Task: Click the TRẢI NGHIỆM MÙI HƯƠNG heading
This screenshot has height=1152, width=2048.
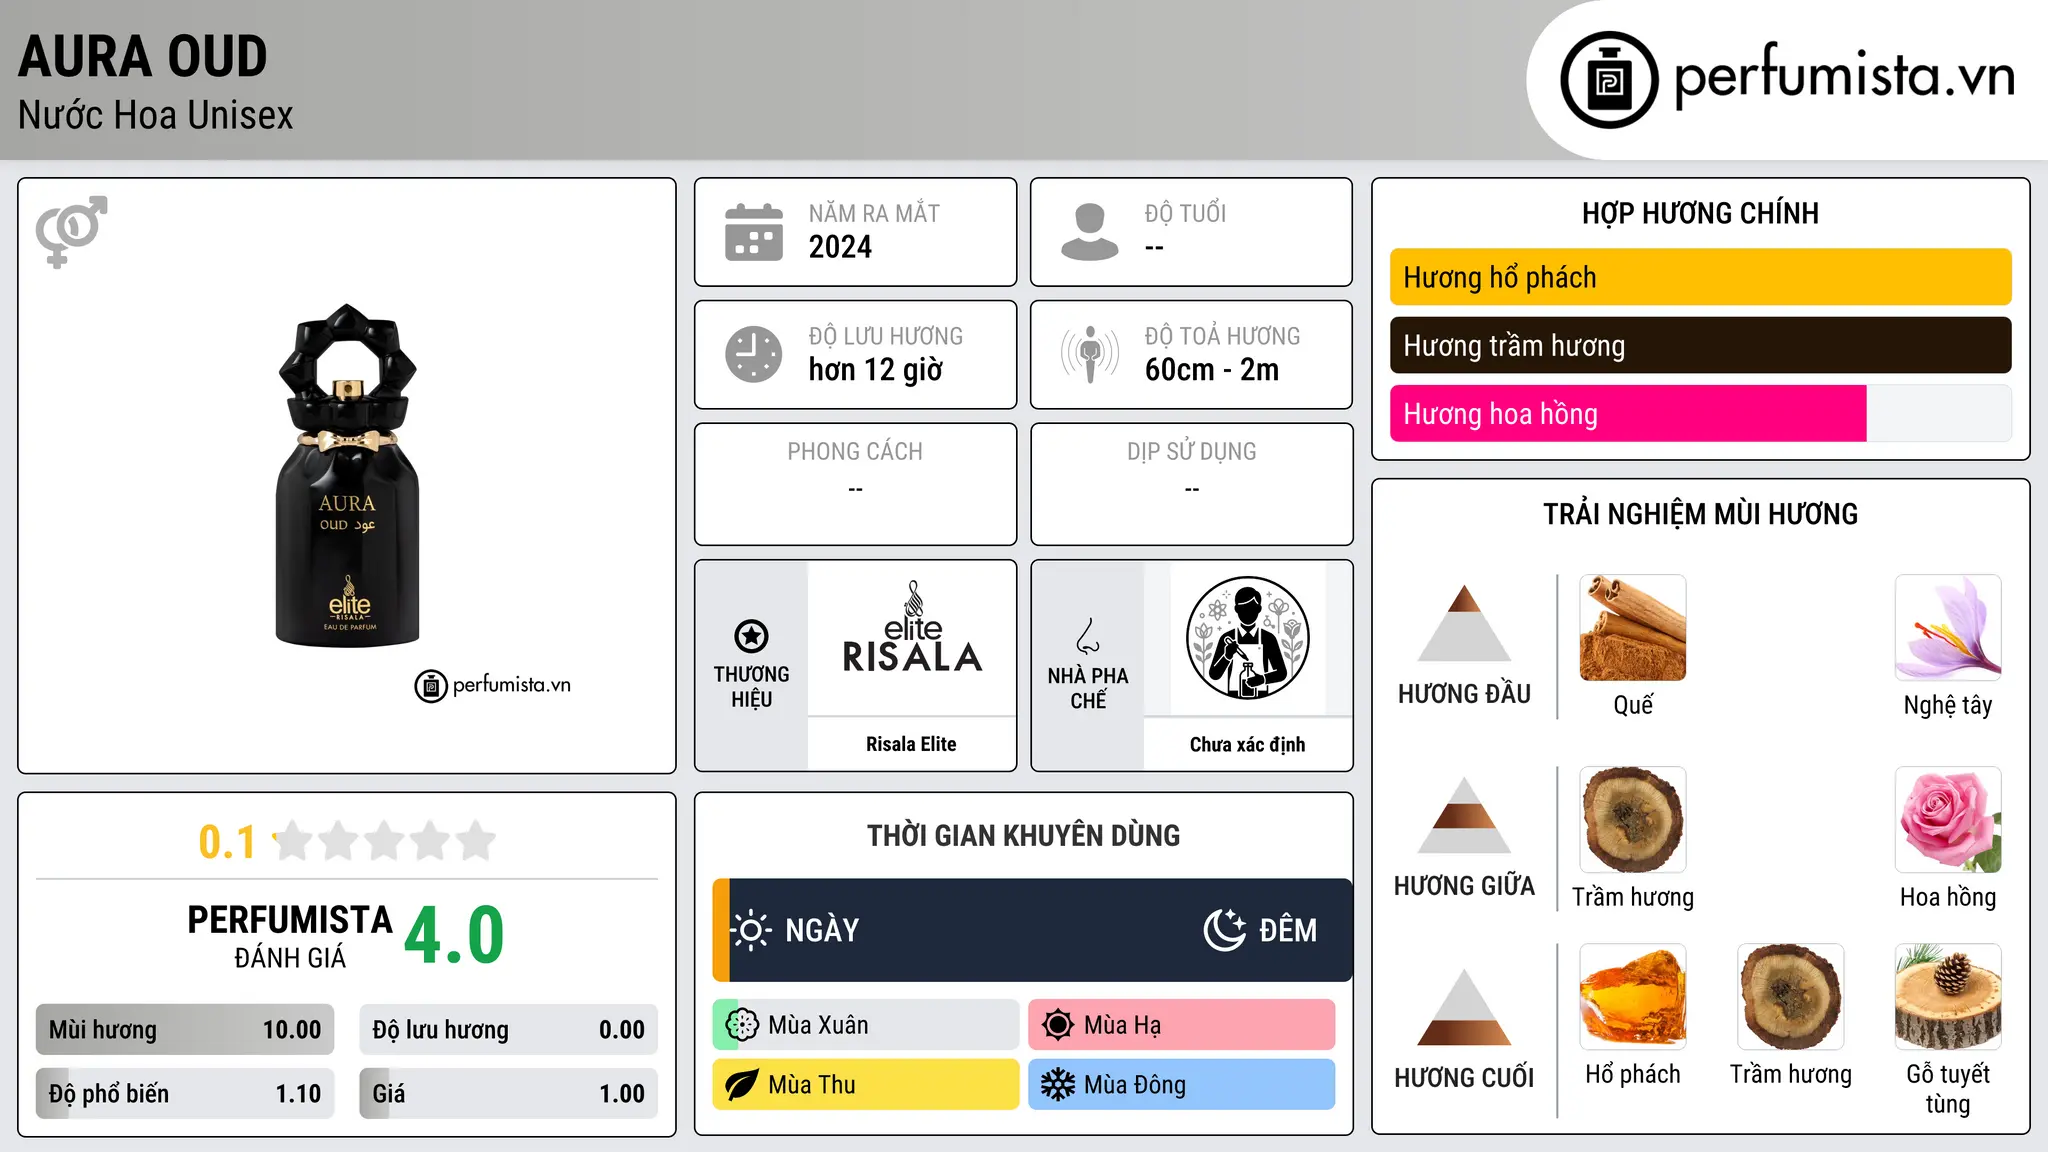Action: pos(1700,514)
